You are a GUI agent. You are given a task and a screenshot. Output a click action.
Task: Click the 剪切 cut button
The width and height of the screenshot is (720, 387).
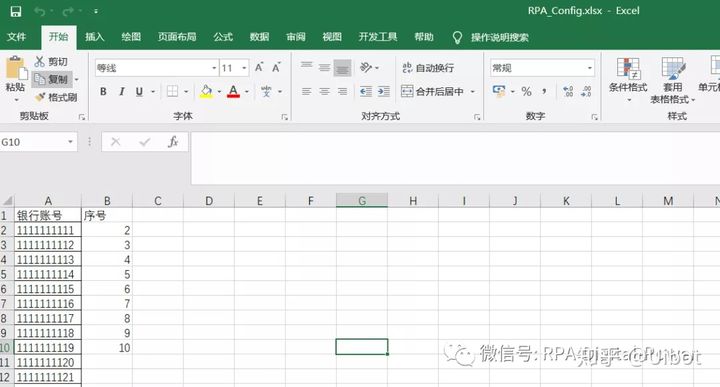[x=51, y=62]
